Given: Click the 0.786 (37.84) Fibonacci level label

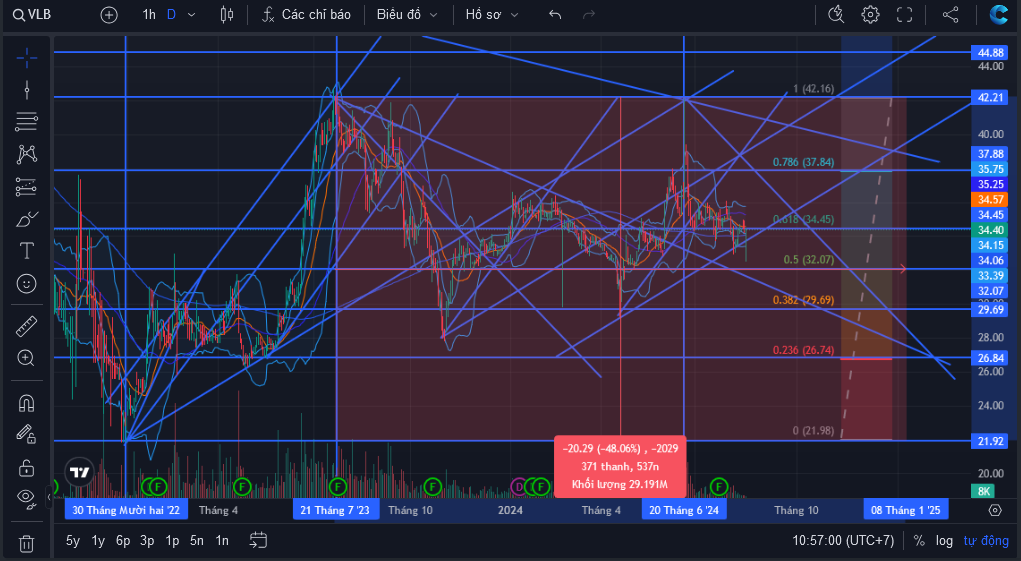Looking at the screenshot, I should (x=804, y=162).
